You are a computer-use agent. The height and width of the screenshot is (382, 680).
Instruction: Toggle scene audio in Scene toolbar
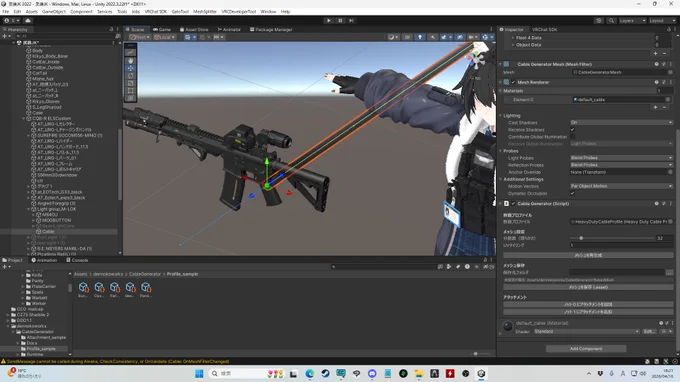[432, 37]
